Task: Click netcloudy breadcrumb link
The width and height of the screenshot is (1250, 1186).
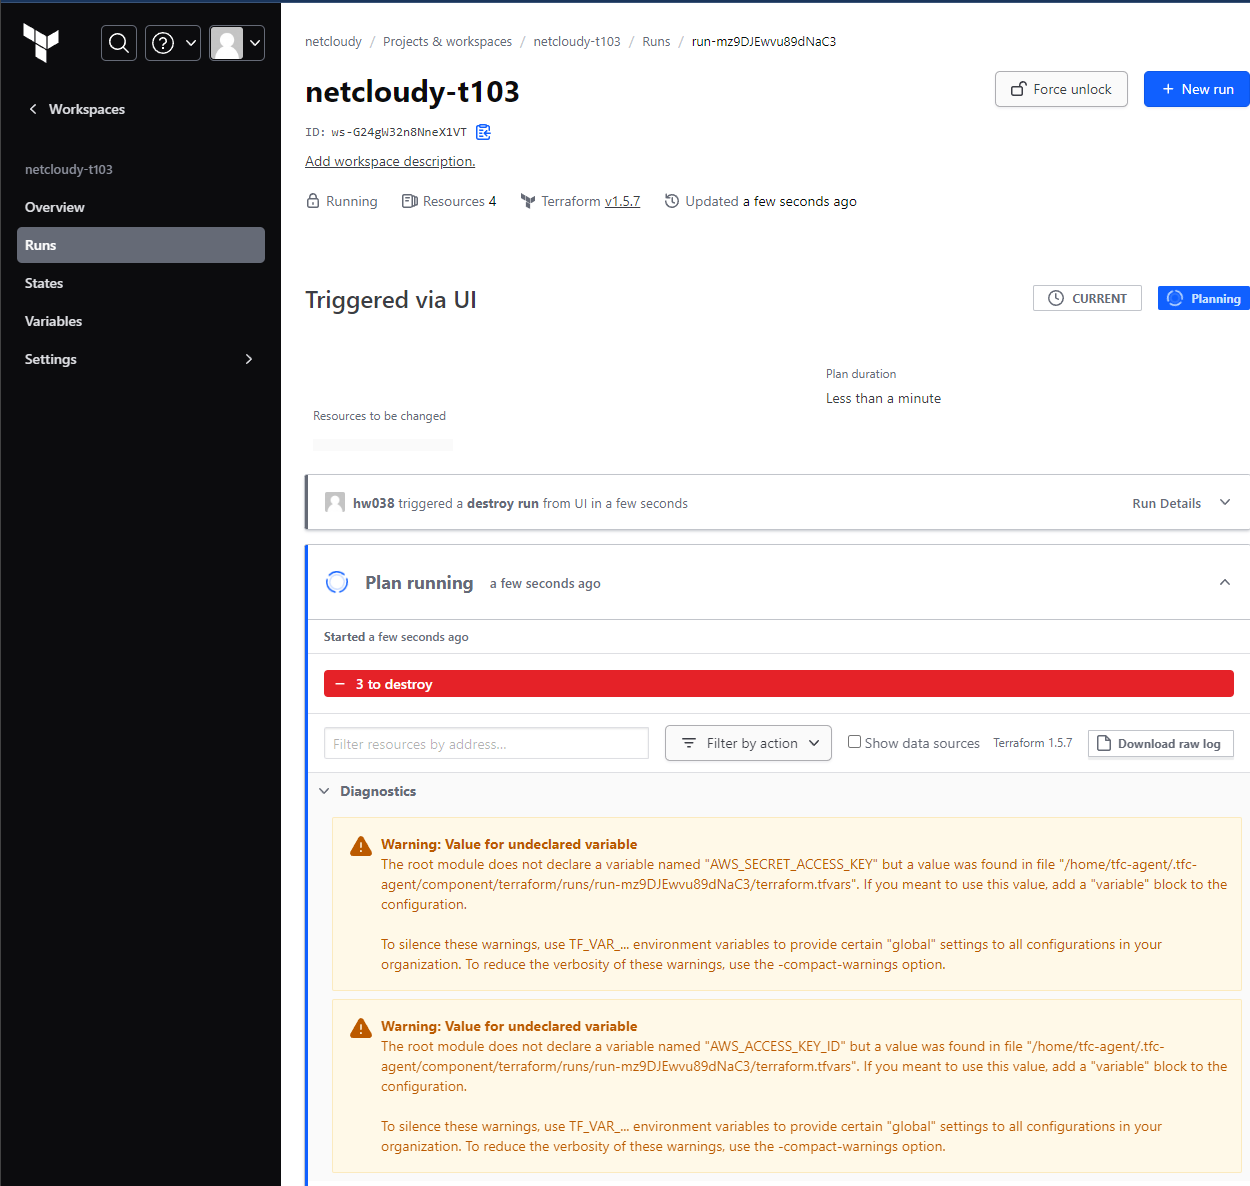Action: tap(333, 41)
